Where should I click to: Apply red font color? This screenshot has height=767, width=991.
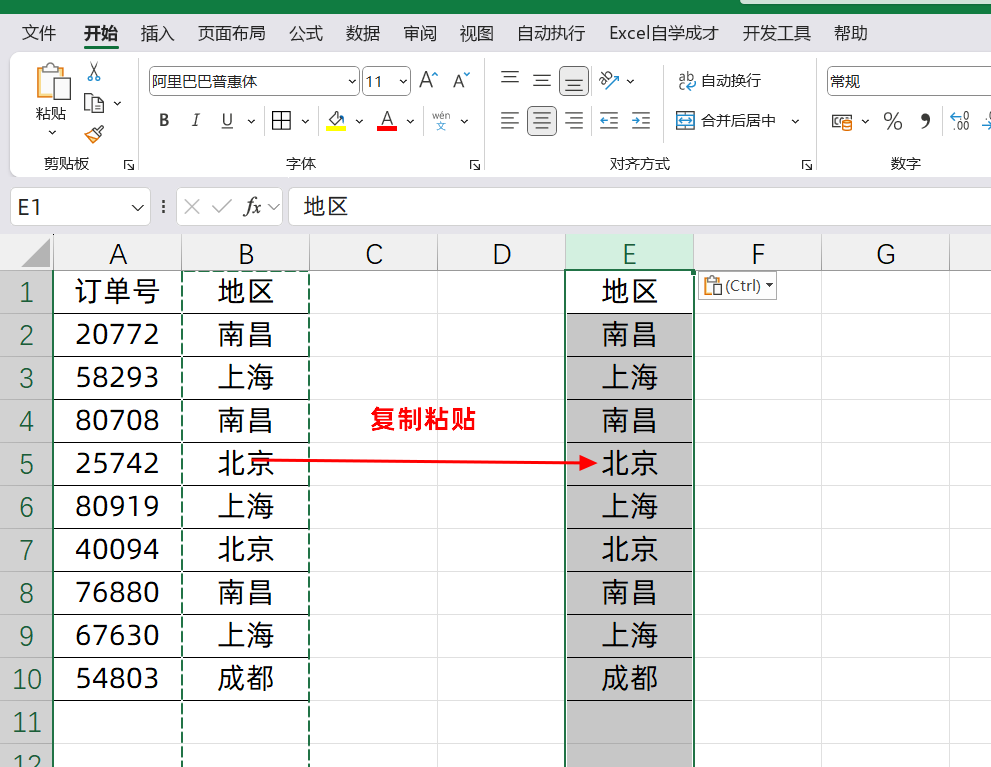[x=387, y=120]
